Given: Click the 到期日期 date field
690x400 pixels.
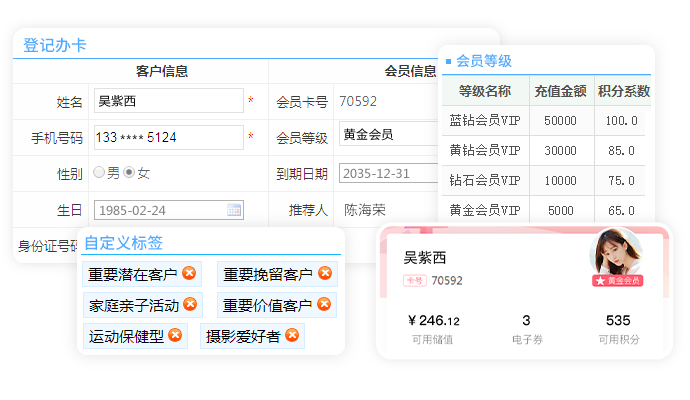Looking at the screenshot, I should 388,173.
